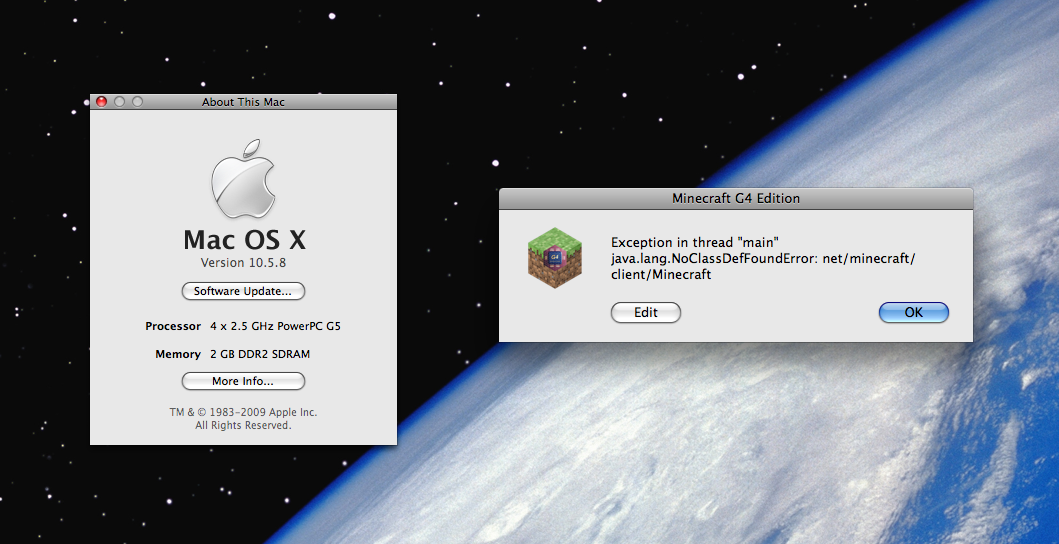1059x544 pixels.
Task: Click the Minecraft grass block icon
Action: (x=554, y=258)
